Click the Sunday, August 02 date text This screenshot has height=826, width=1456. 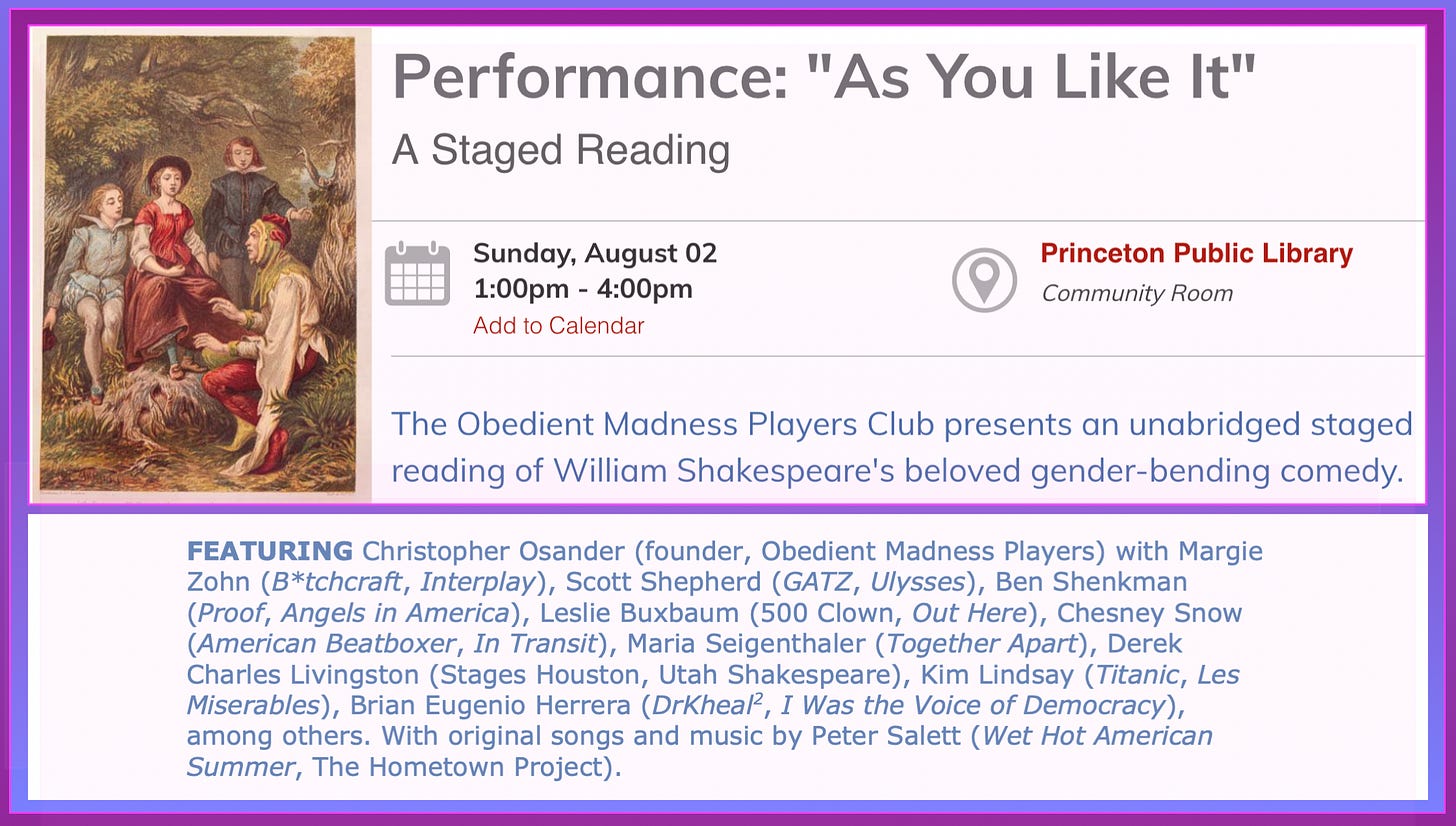[595, 253]
